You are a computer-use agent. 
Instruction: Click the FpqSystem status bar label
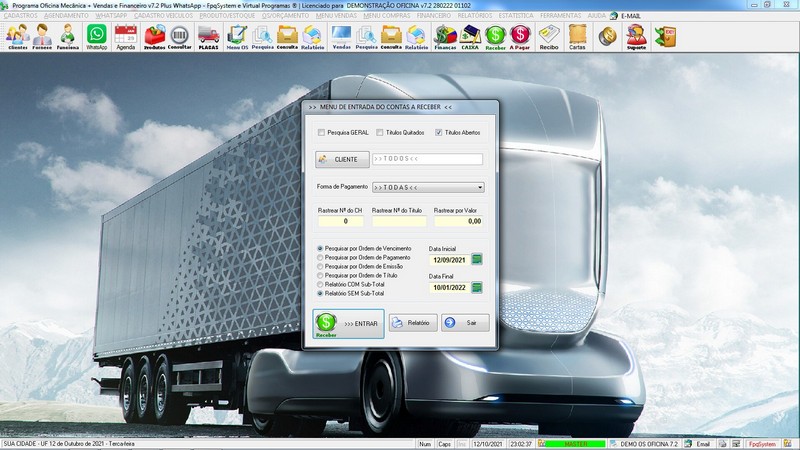click(762, 444)
